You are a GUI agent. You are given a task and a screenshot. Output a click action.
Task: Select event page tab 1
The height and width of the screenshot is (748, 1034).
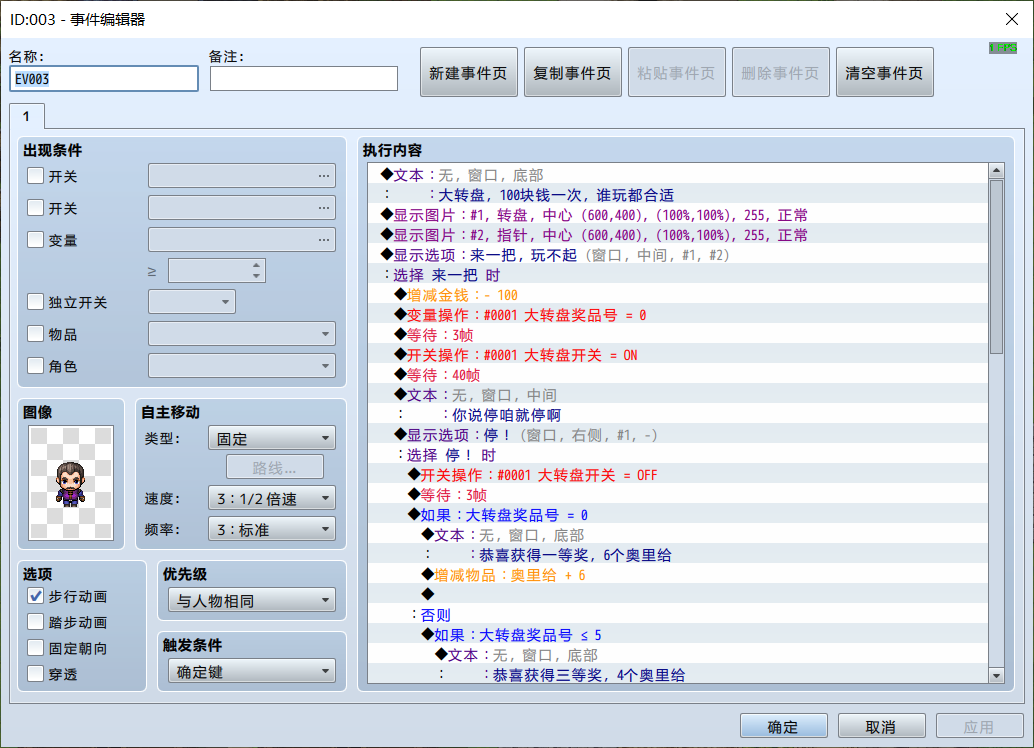pos(26,117)
